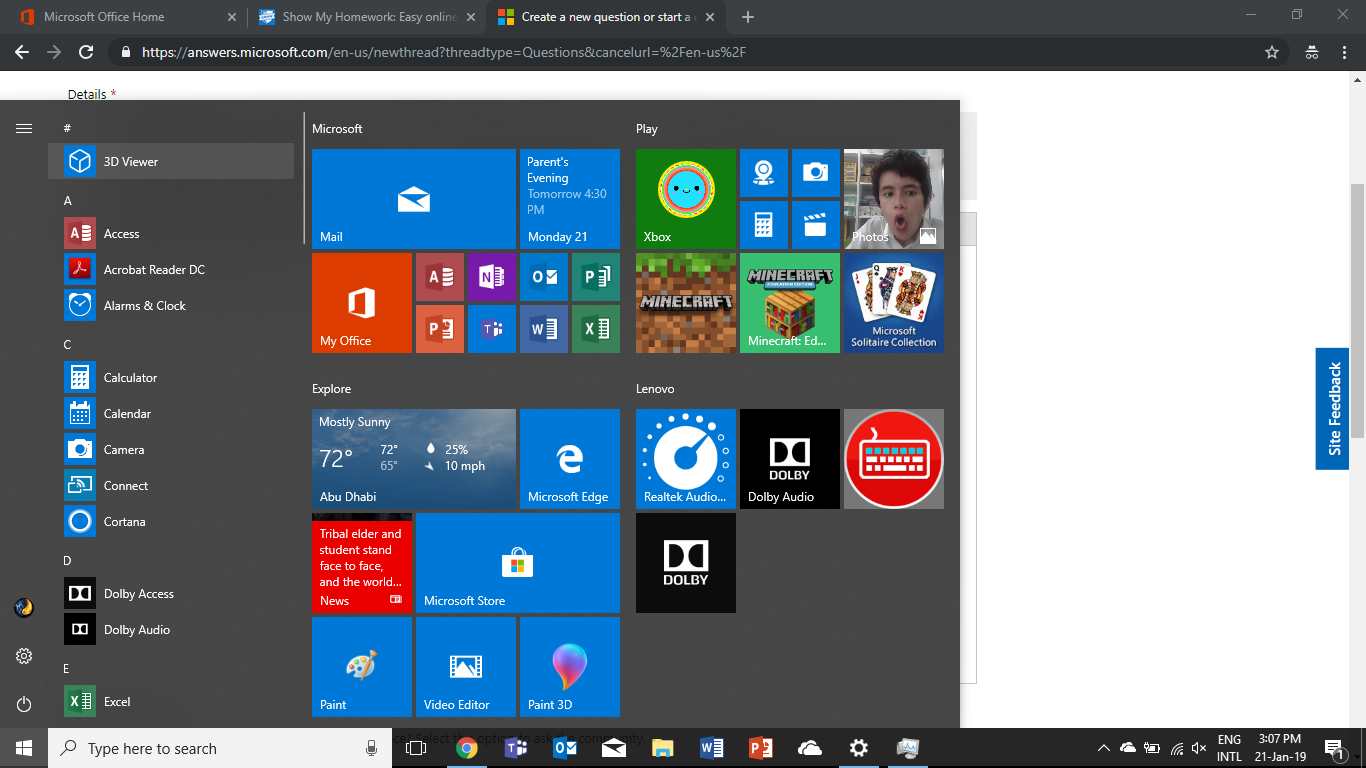1366x768 pixels.
Task: Launch OneNote from its small purple tile
Action: point(492,277)
